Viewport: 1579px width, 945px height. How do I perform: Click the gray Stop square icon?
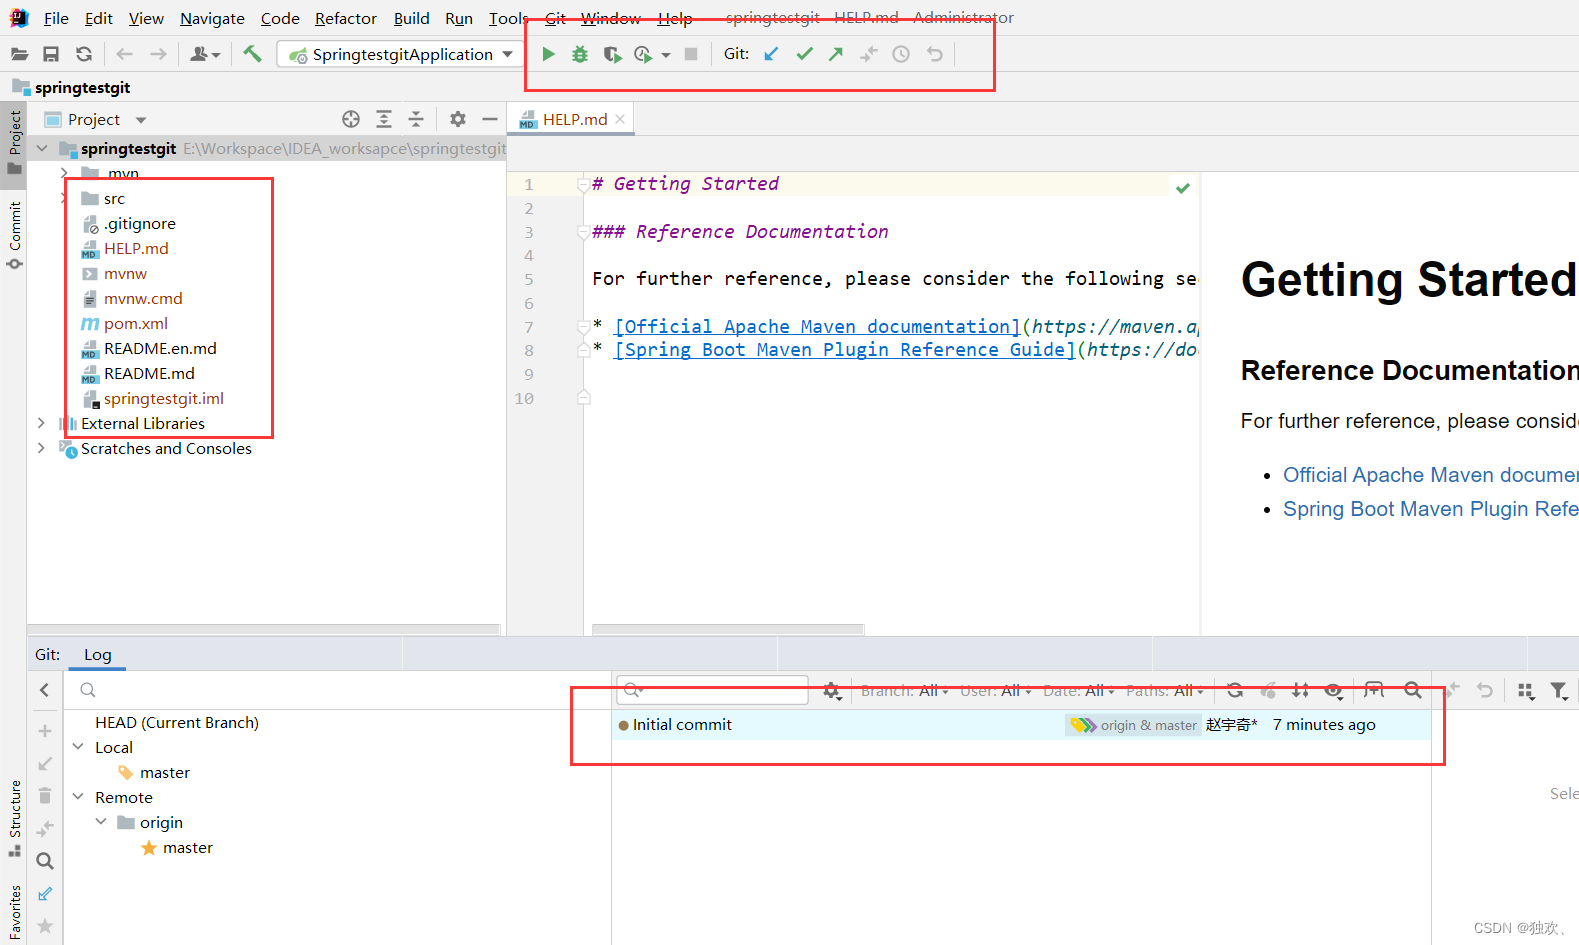[x=691, y=54]
